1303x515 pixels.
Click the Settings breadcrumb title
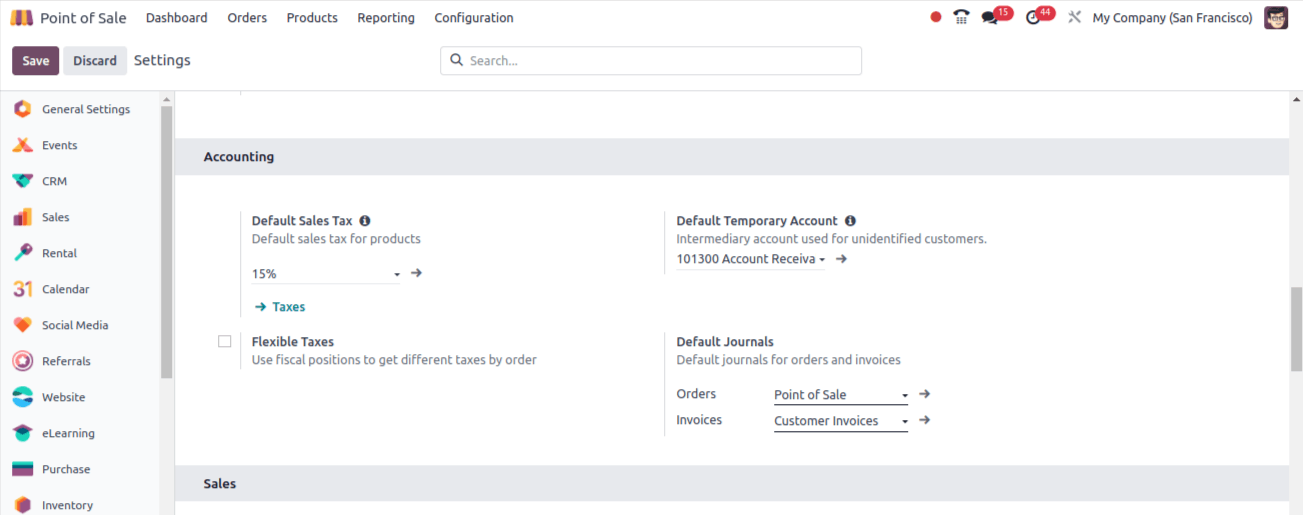162,61
